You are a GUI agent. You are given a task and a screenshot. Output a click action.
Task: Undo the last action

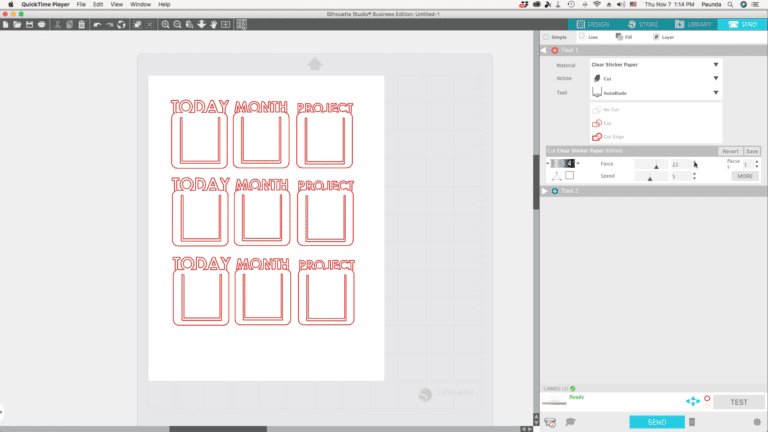[x=97, y=24]
